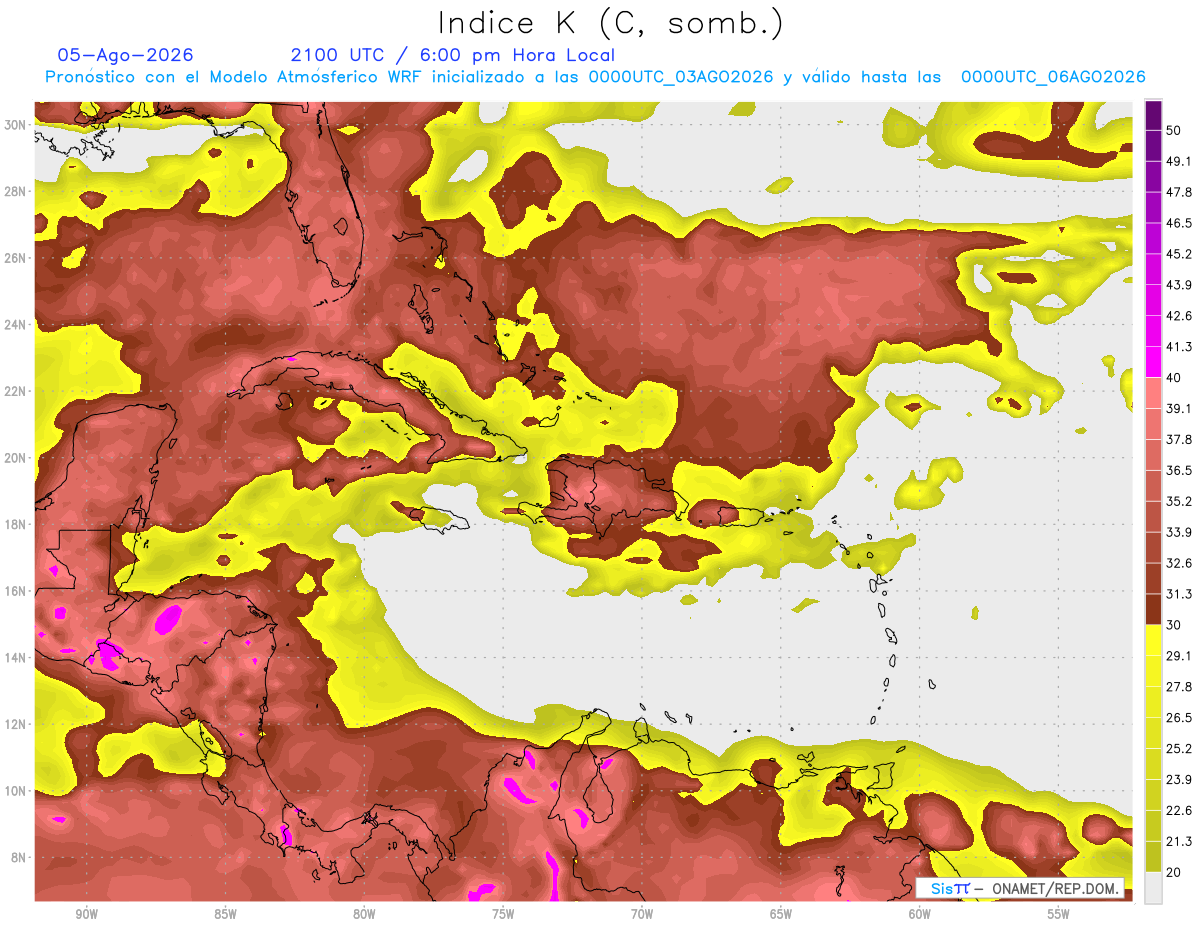1200x927 pixels.
Task: Click the colorbar value "22.6"
Action: tap(1179, 811)
